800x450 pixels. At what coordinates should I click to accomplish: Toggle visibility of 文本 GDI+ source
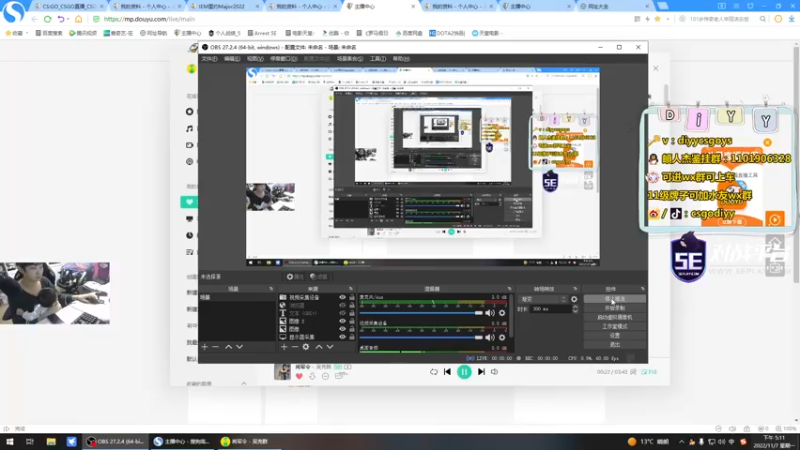[x=342, y=313]
